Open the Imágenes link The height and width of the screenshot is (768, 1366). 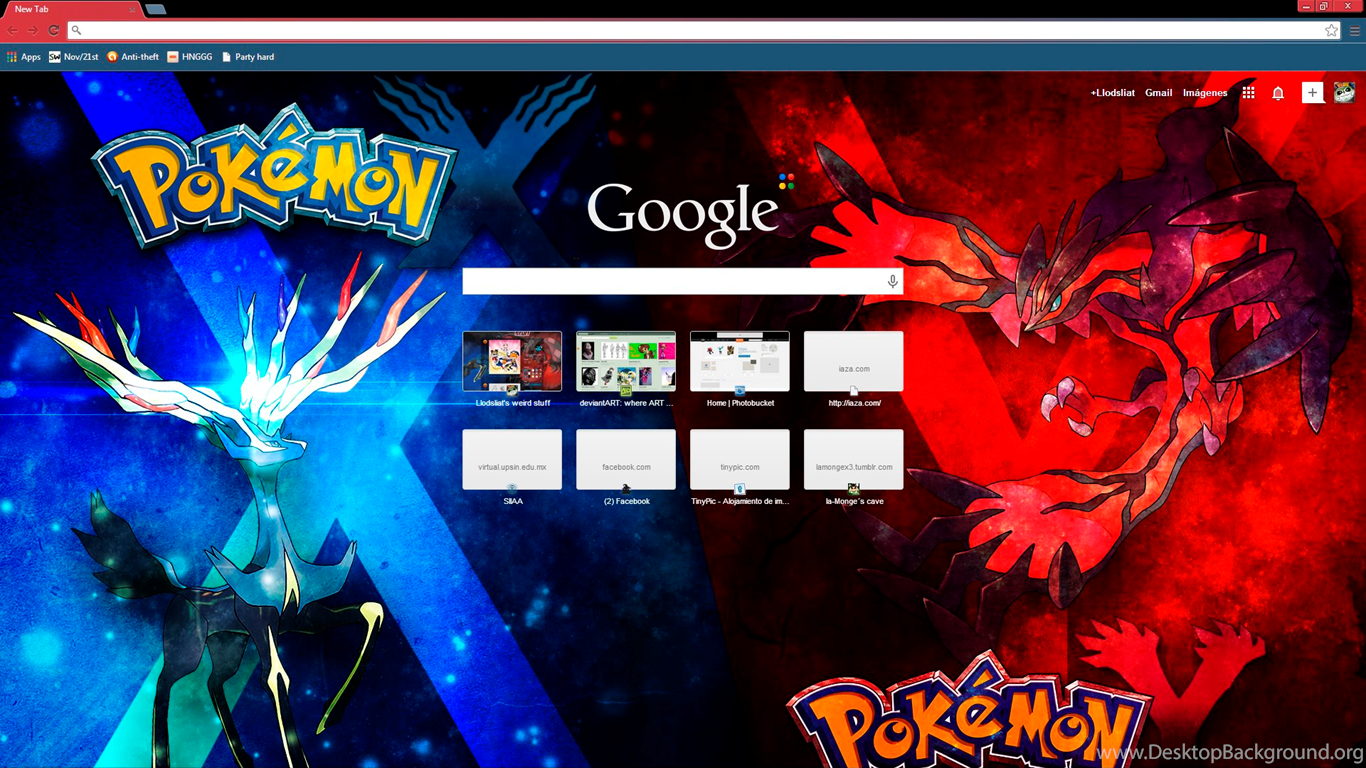1205,93
